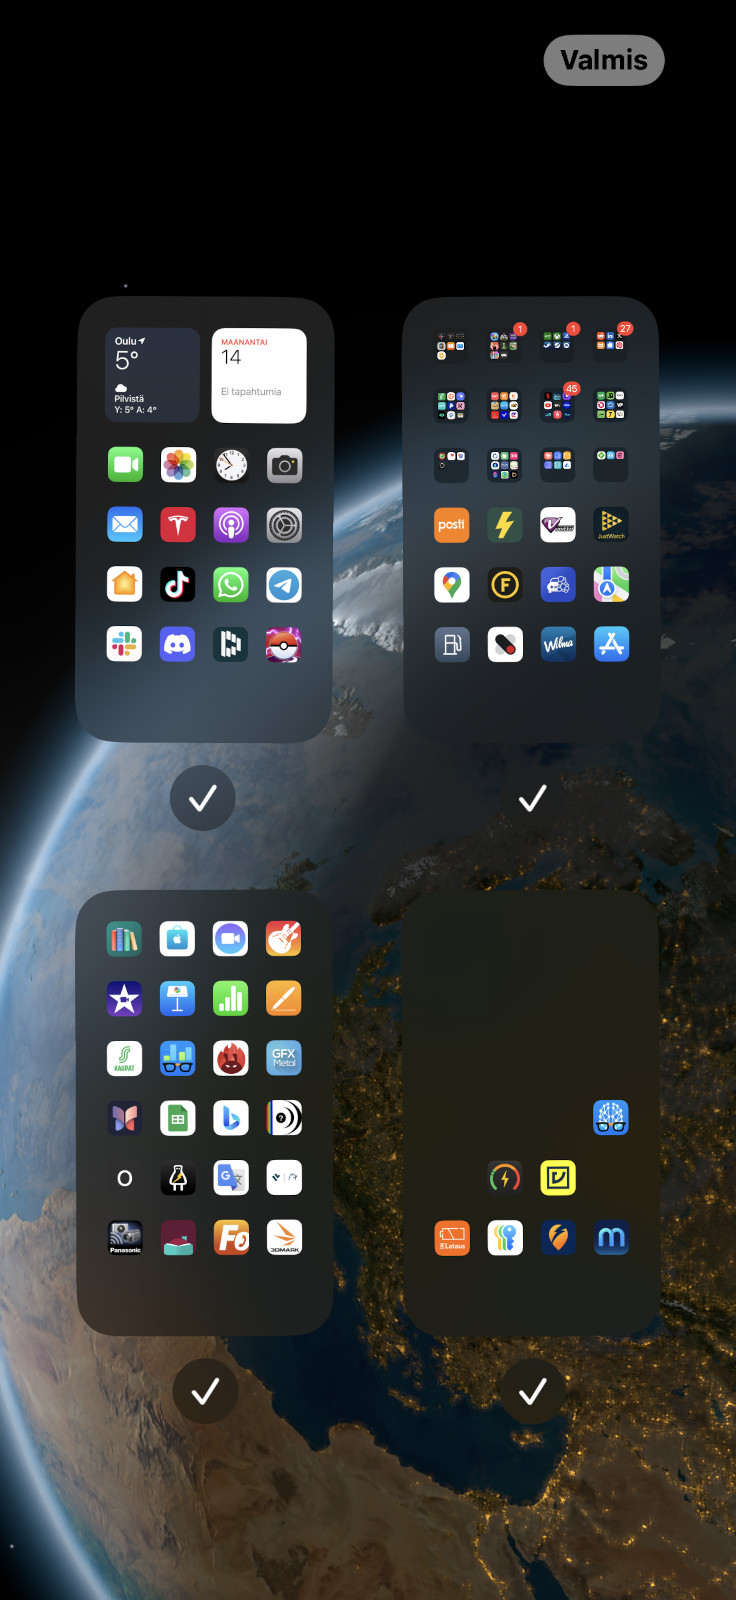Tap the Geekbench AI brain icon

pos(611,1118)
